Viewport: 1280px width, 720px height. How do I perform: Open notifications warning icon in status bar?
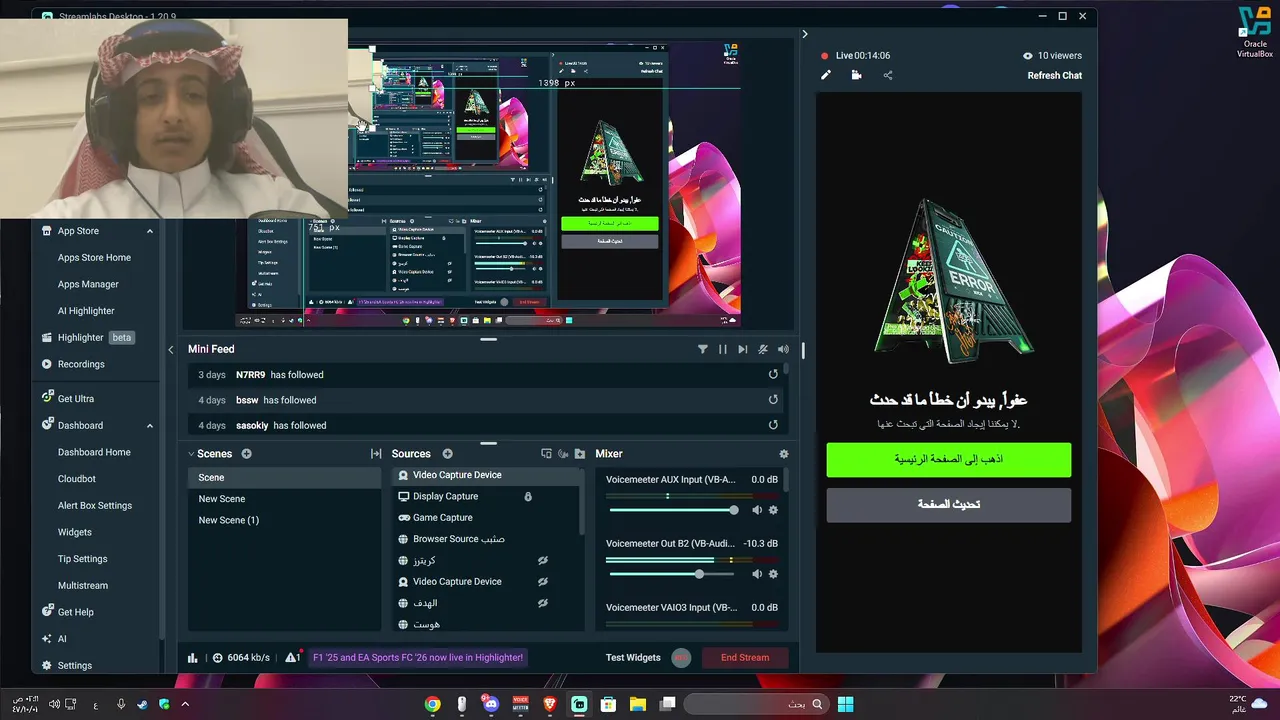click(x=293, y=657)
